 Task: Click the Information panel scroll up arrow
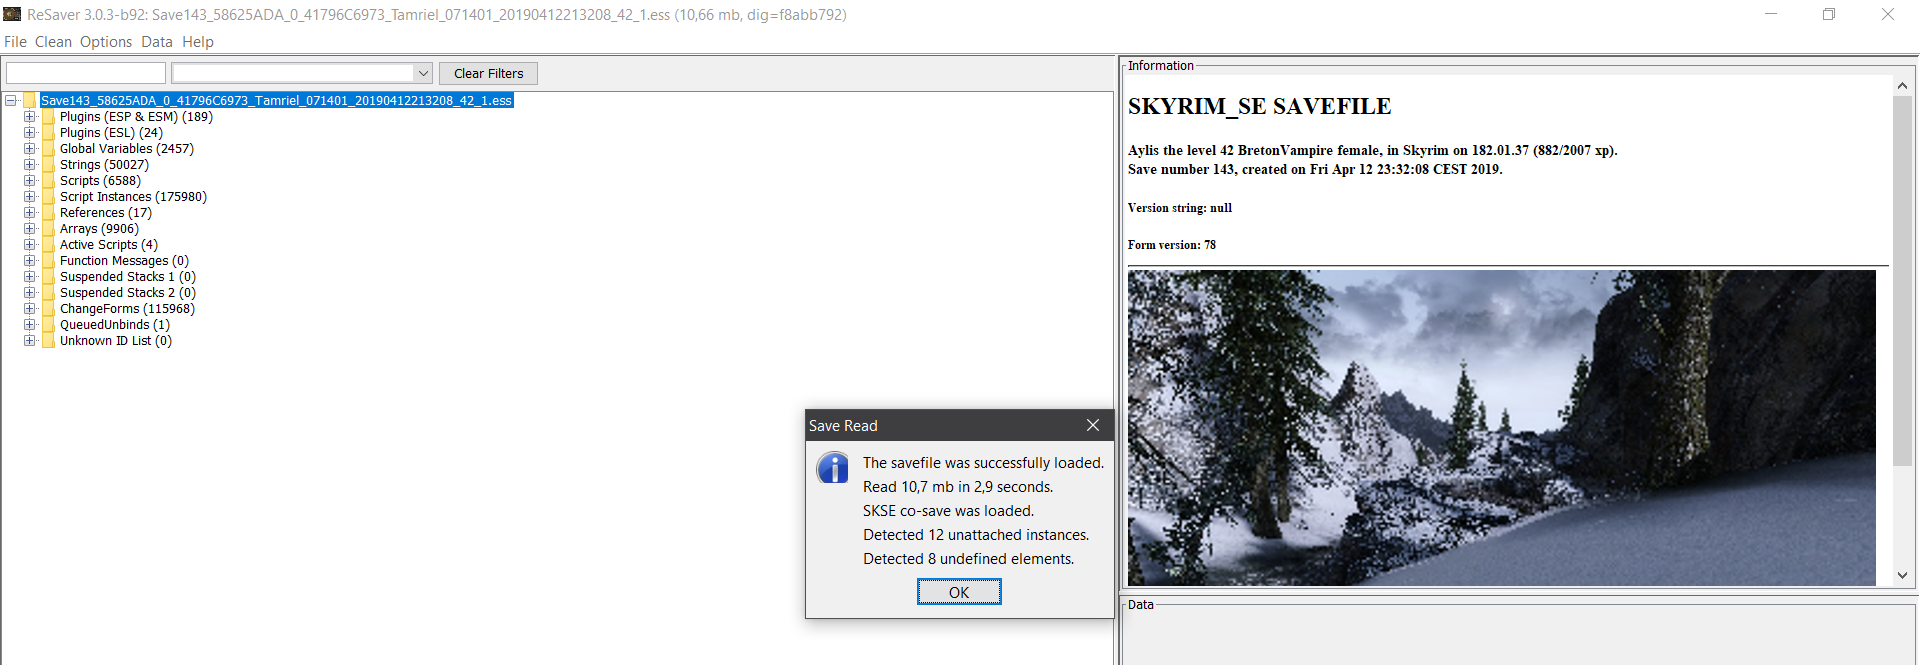[x=1902, y=86]
